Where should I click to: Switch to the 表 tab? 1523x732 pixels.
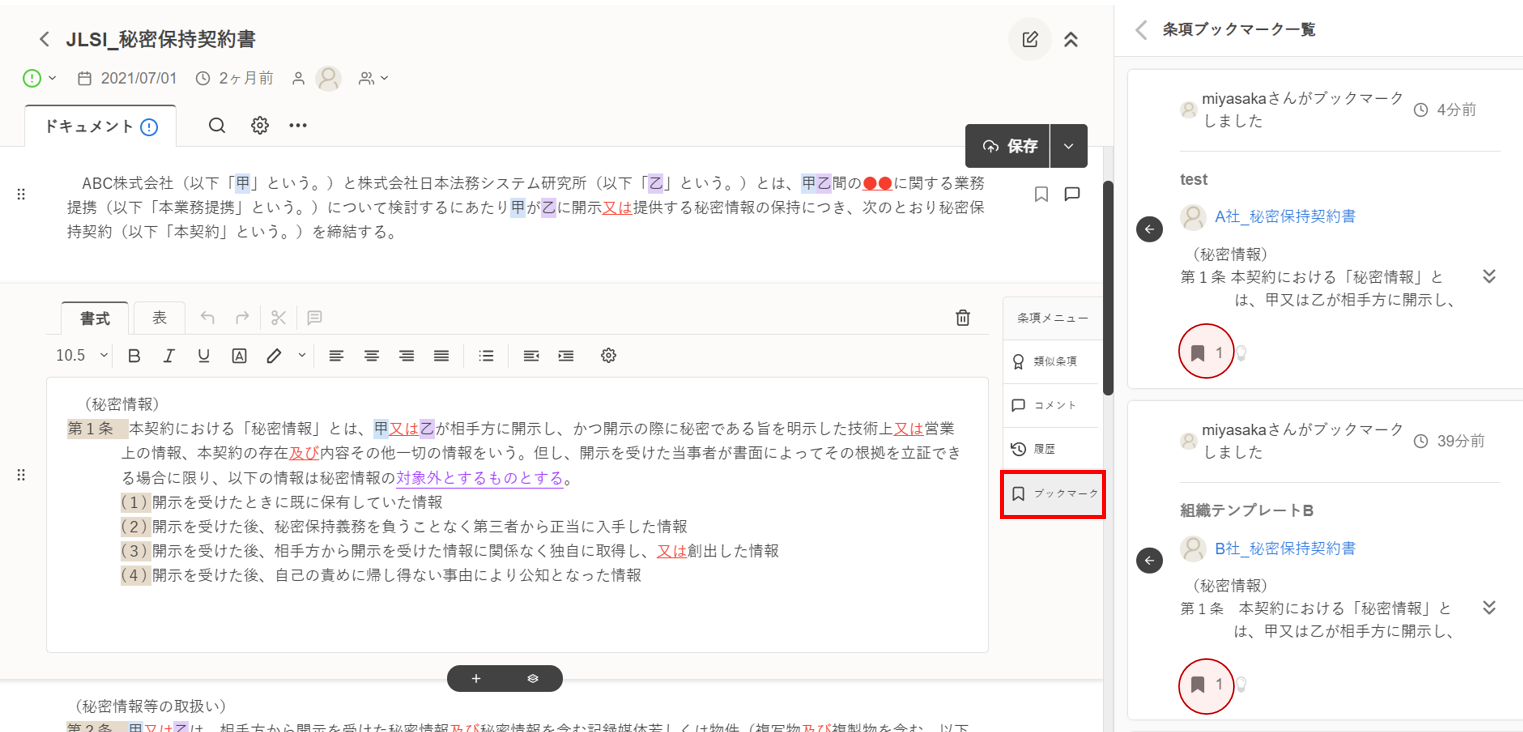[x=159, y=318]
